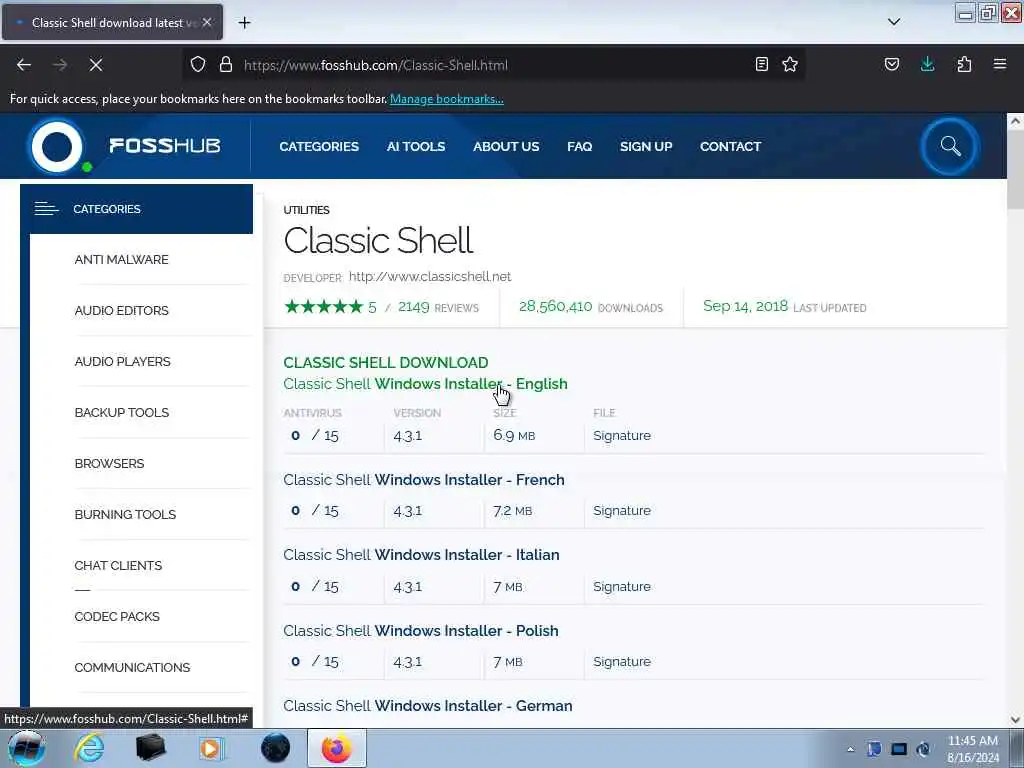Open the tracking protection shield icon
The image size is (1024, 768).
pos(198,65)
